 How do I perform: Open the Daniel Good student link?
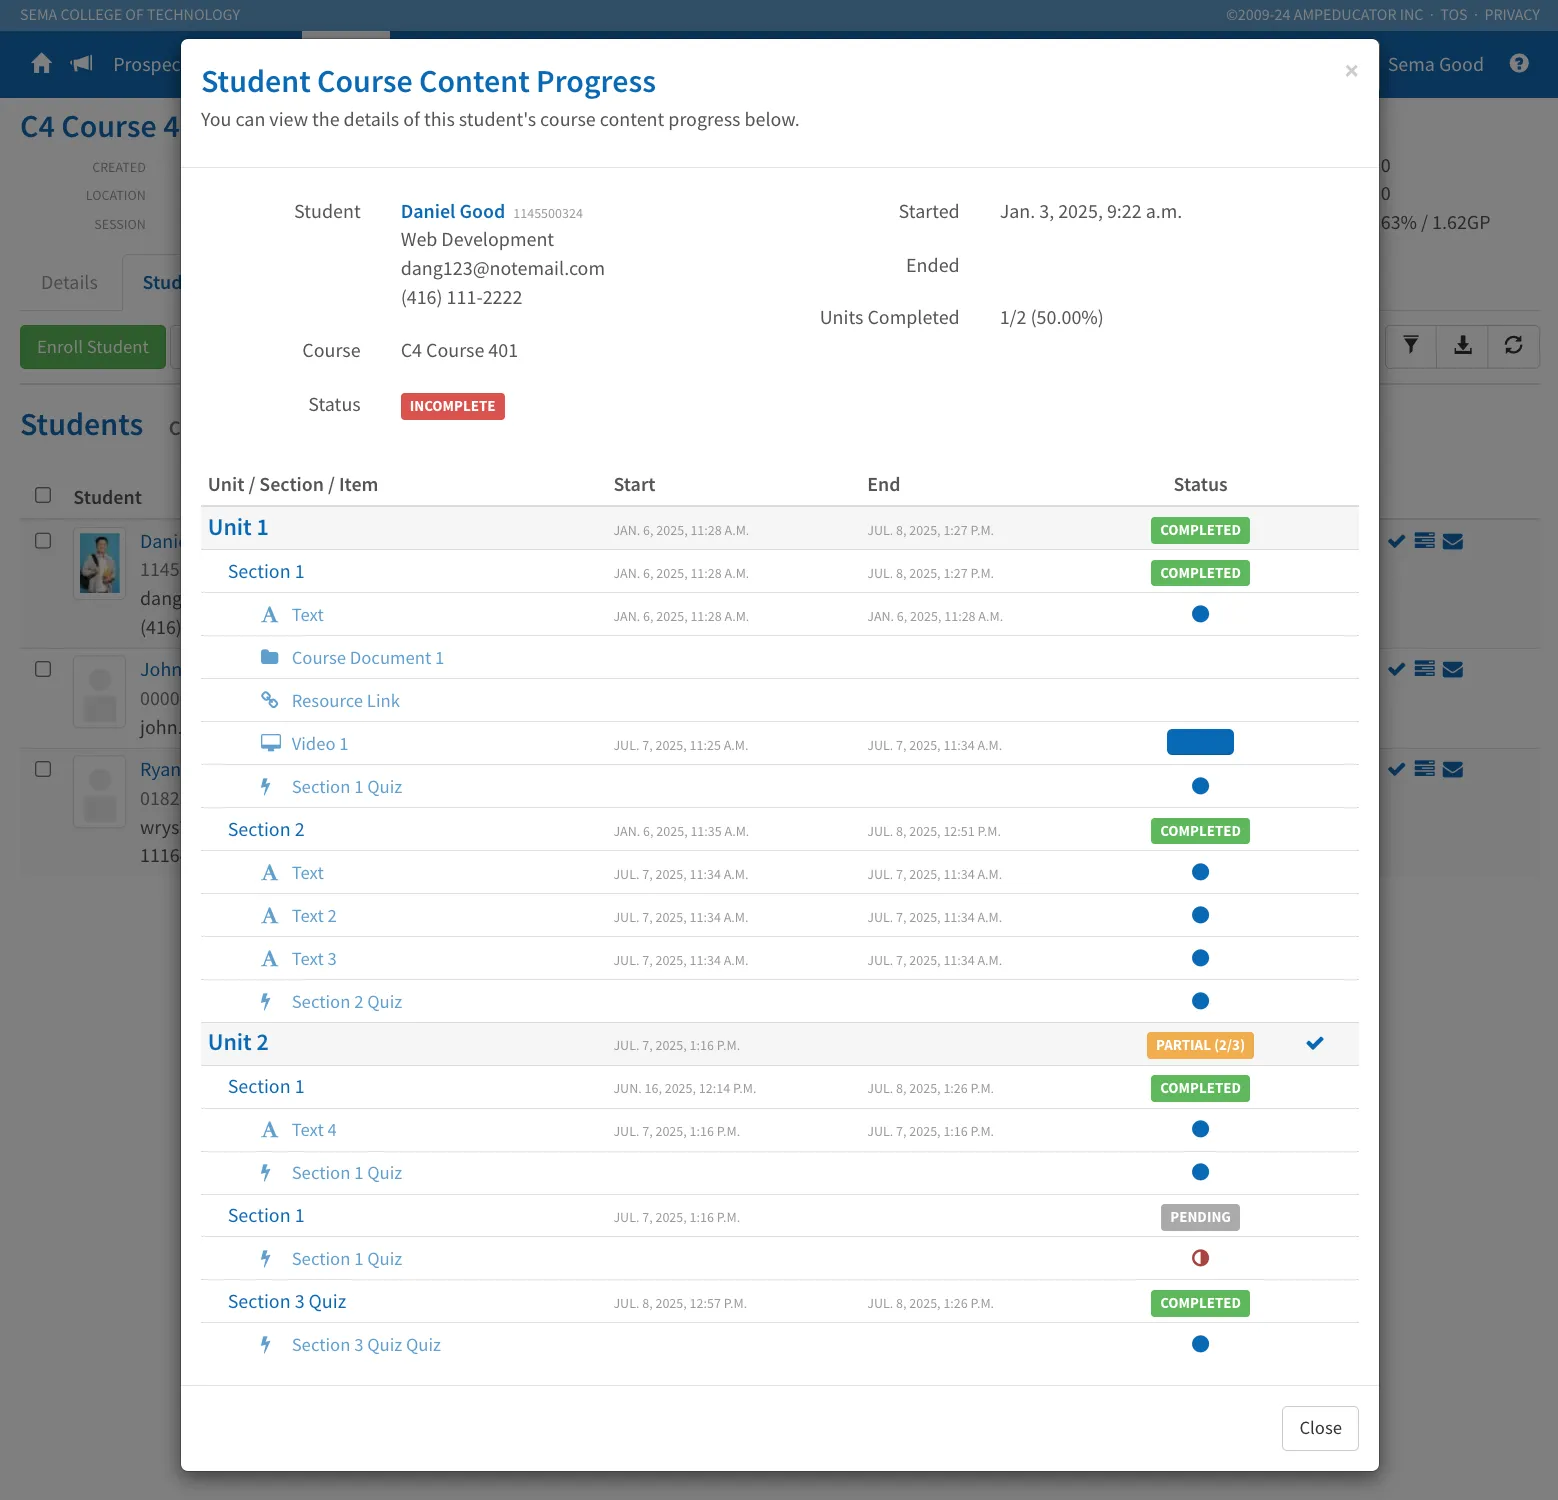click(453, 212)
